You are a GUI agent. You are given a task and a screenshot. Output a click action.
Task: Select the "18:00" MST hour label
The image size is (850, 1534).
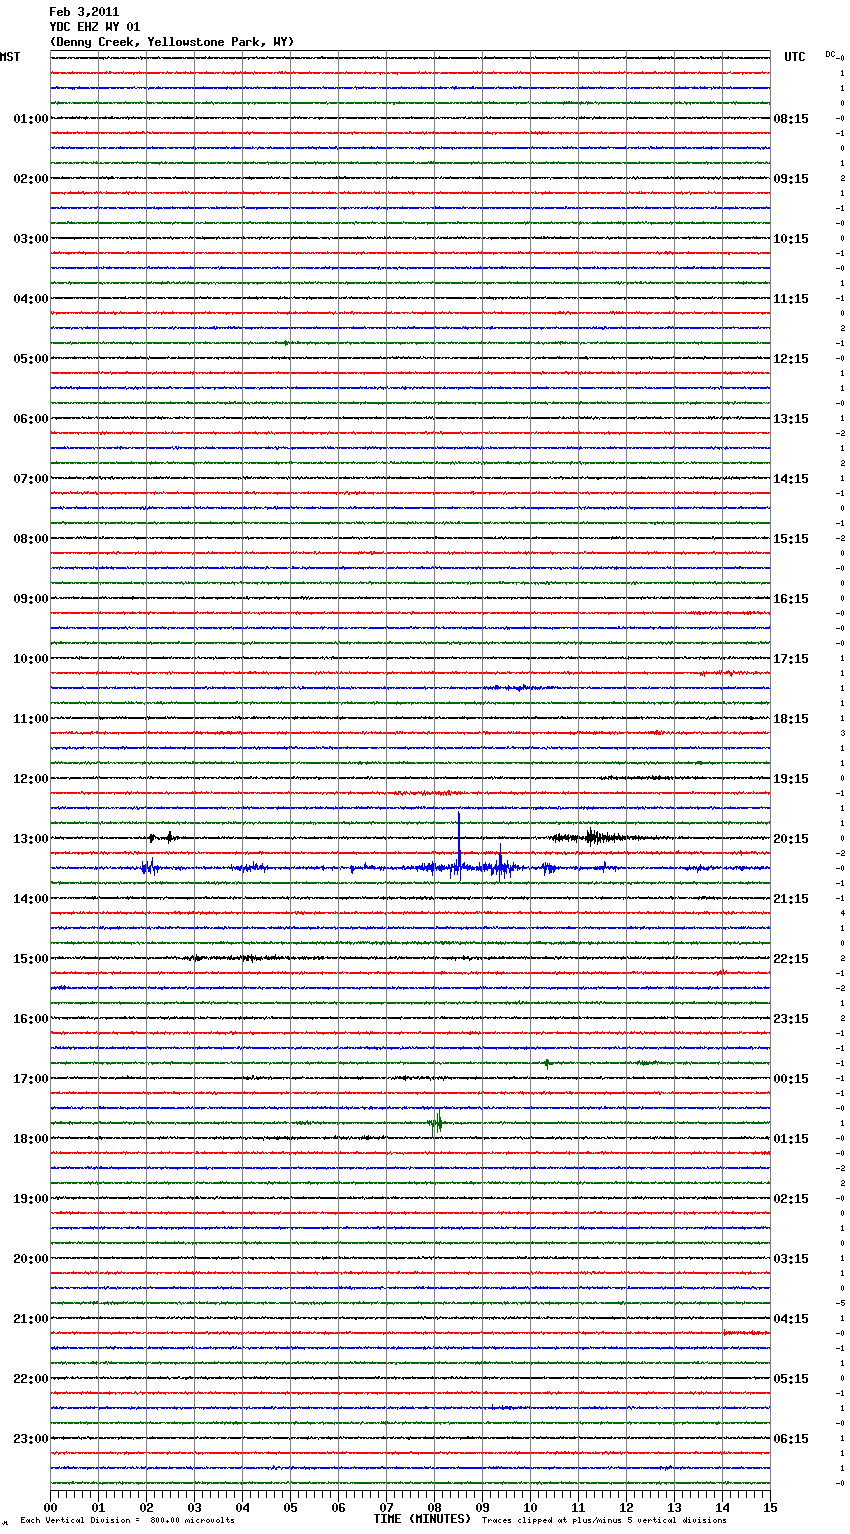[31, 1139]
